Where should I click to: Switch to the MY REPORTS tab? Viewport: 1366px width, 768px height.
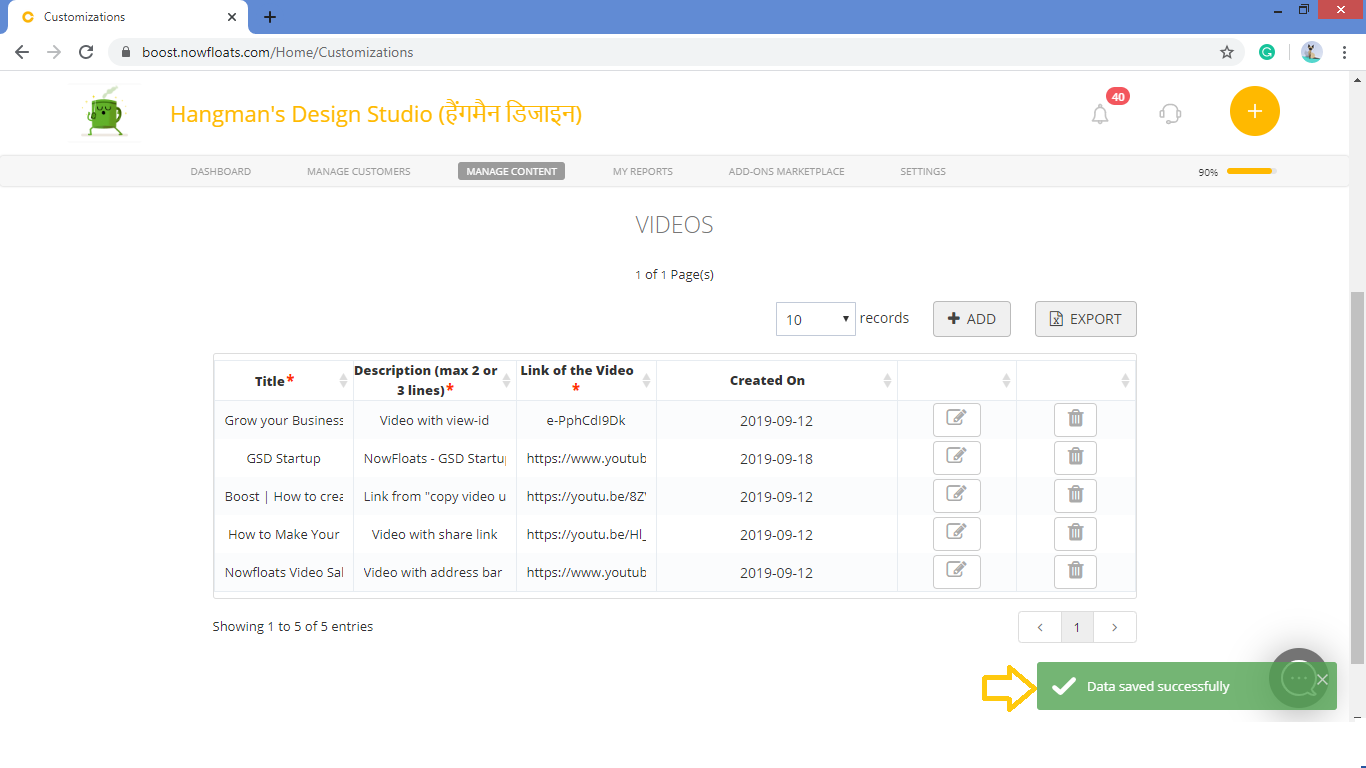(642, 171)
